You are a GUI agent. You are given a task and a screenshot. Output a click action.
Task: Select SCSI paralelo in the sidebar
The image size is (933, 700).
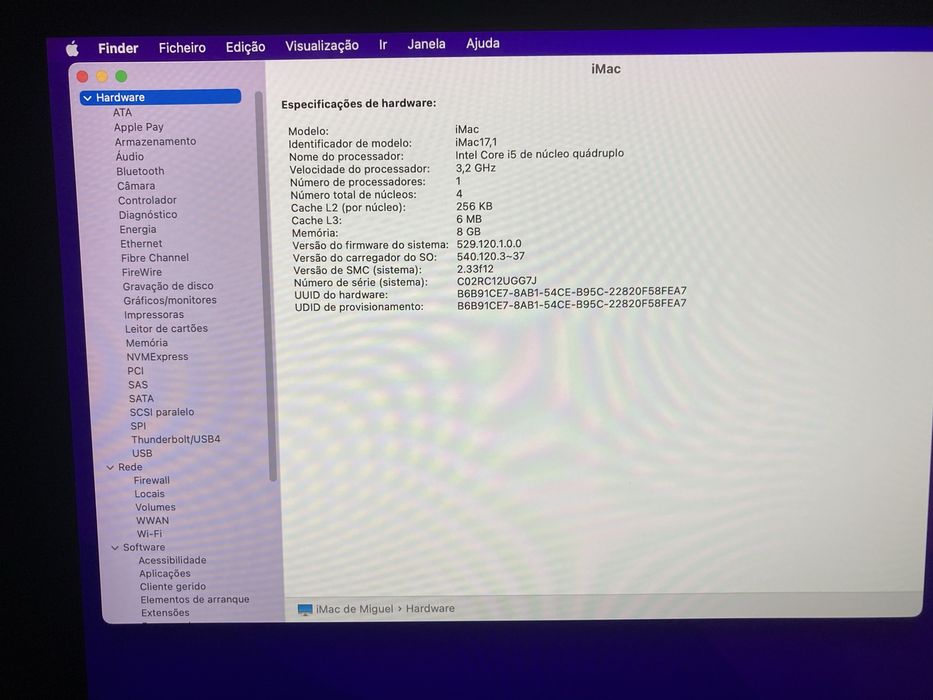[x=162, y=412]
